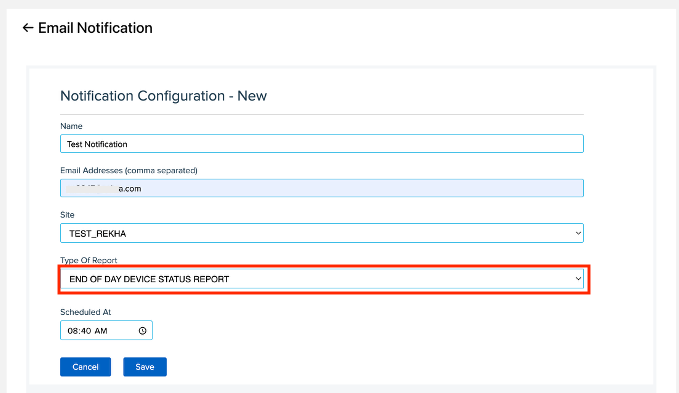Screen dimensions: 679x393
Task: Expand the Type Of Report dropdown
Action: (x=322, y=279)
